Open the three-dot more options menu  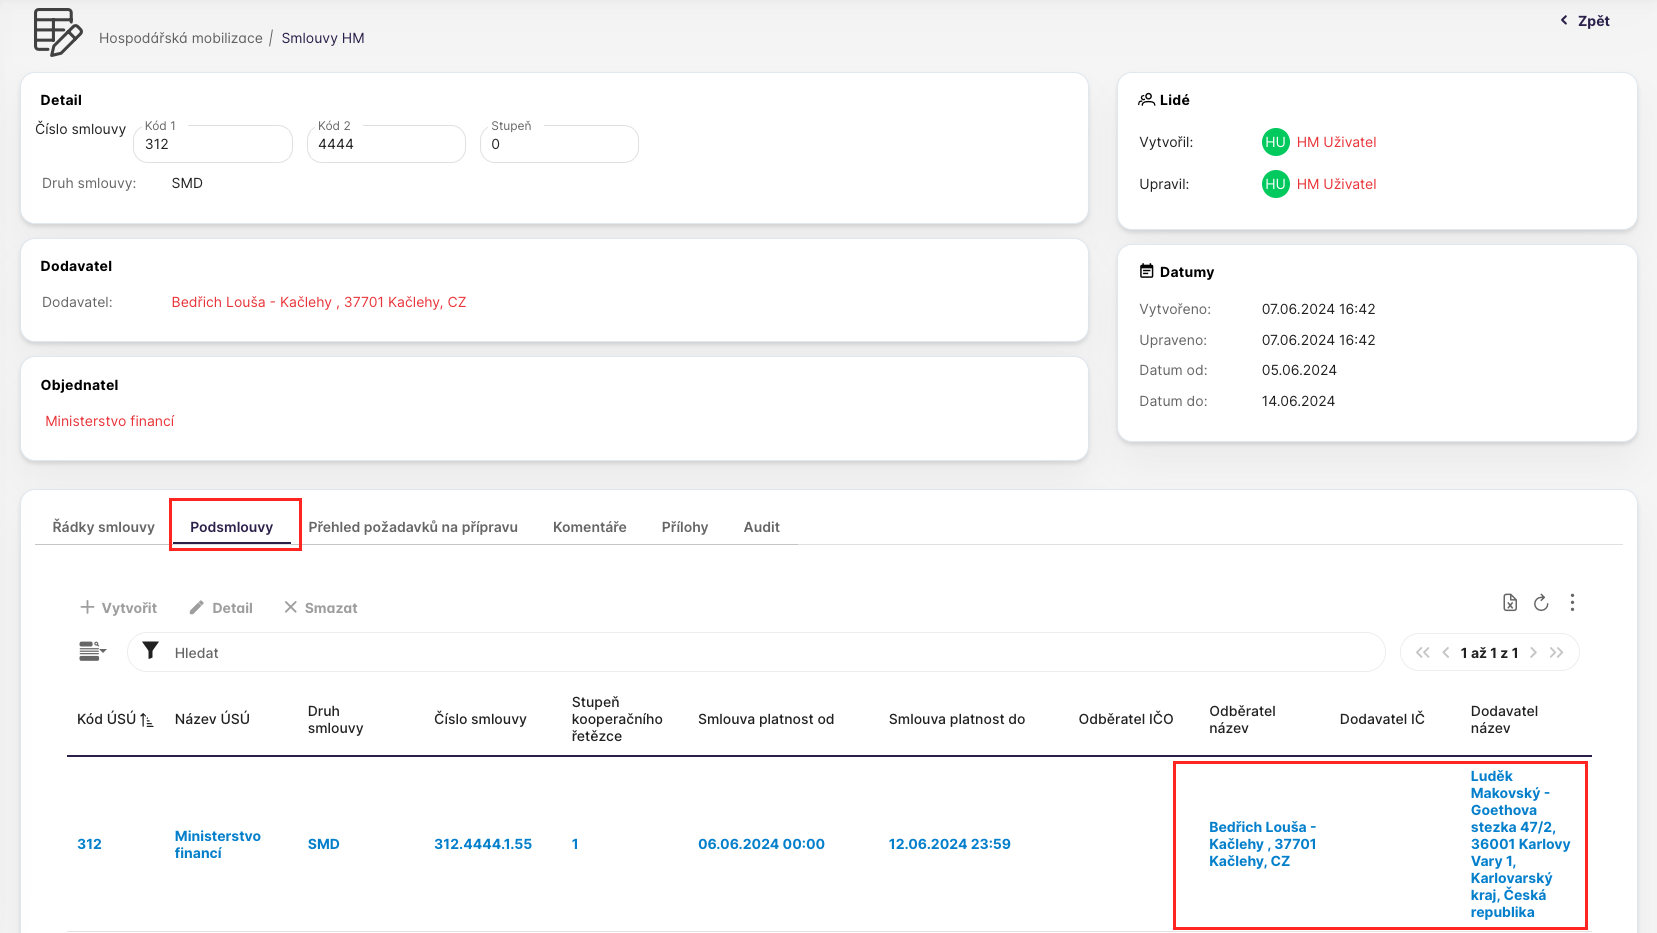click(1572, 603)
